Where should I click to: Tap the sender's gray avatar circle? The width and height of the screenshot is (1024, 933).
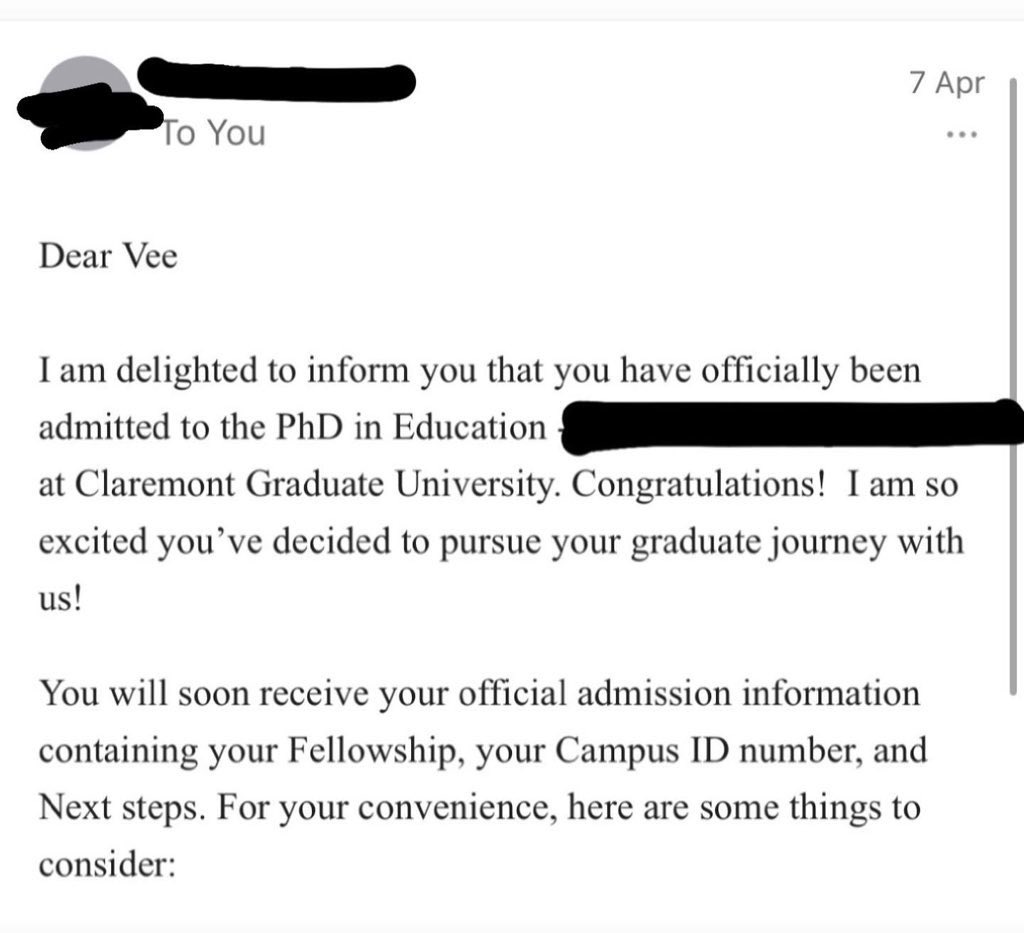85,103
